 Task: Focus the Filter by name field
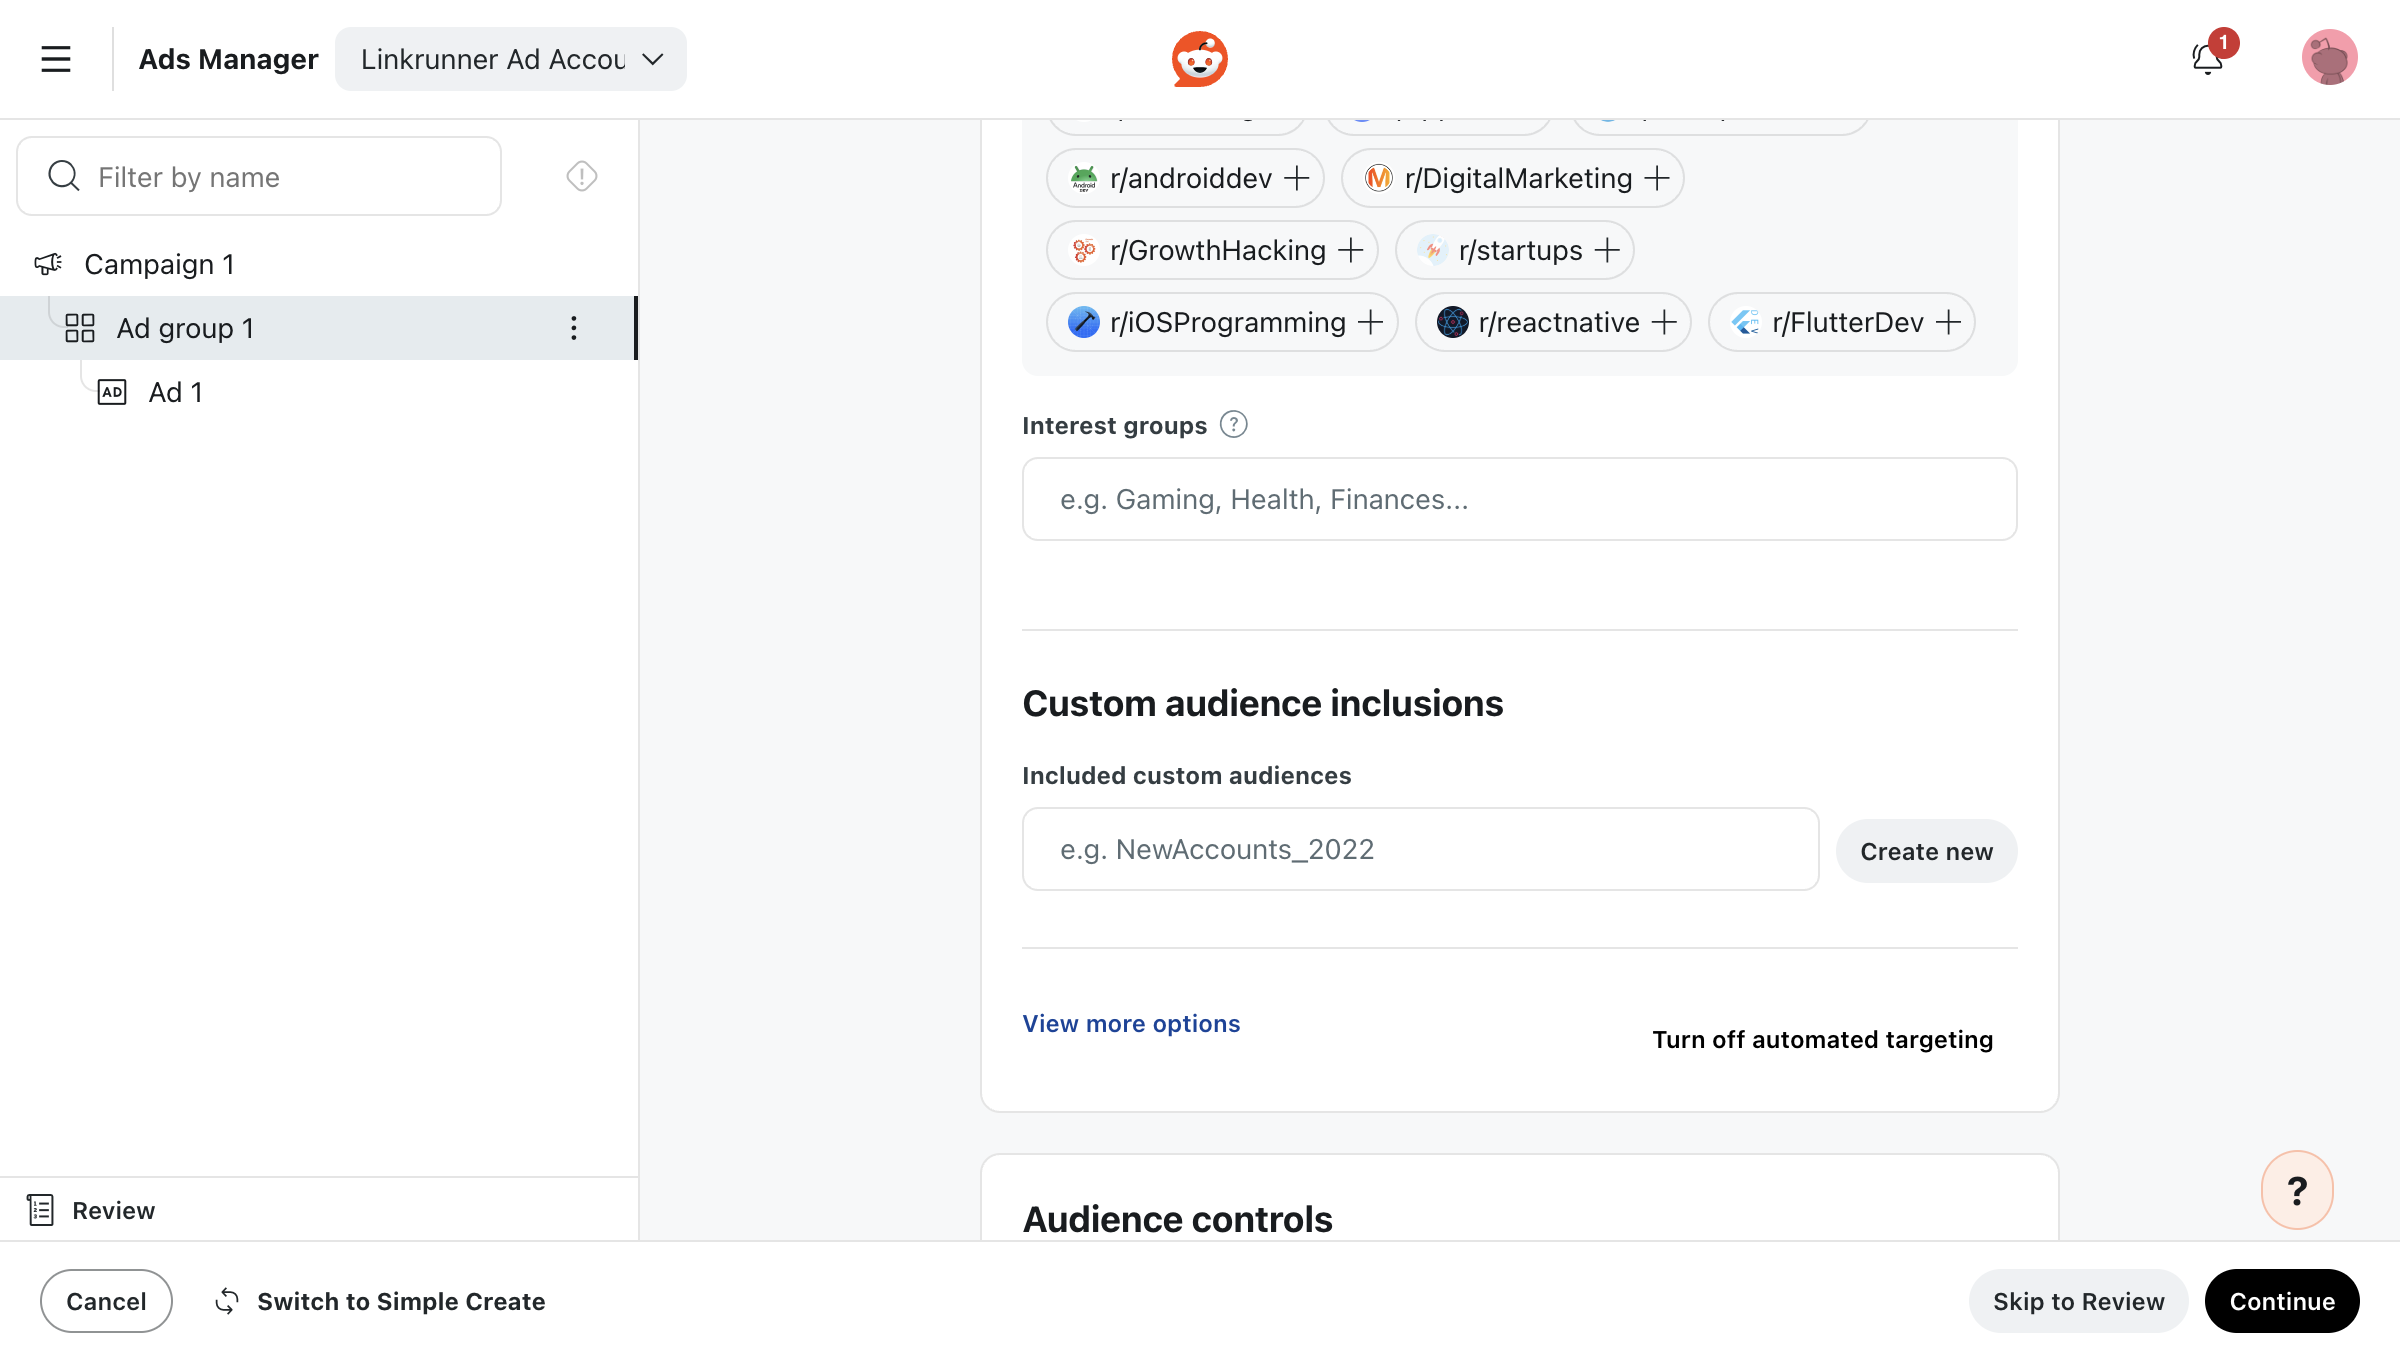(x=259, y=176)
